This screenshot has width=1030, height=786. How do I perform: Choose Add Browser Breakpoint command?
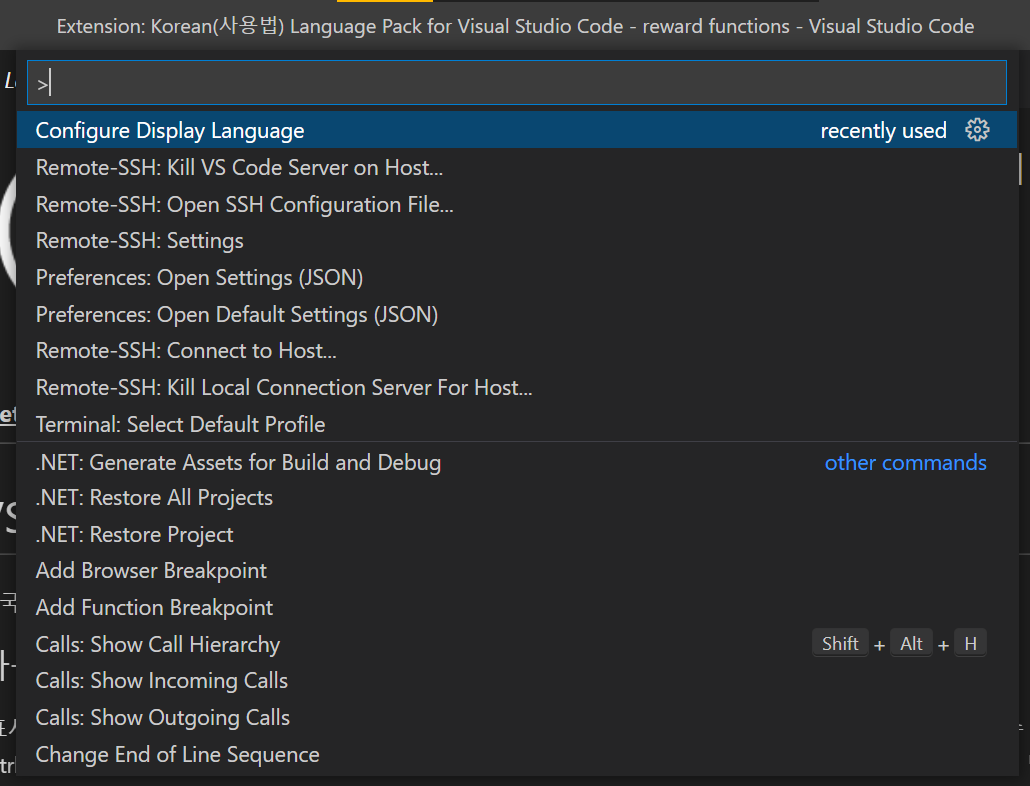516,571
